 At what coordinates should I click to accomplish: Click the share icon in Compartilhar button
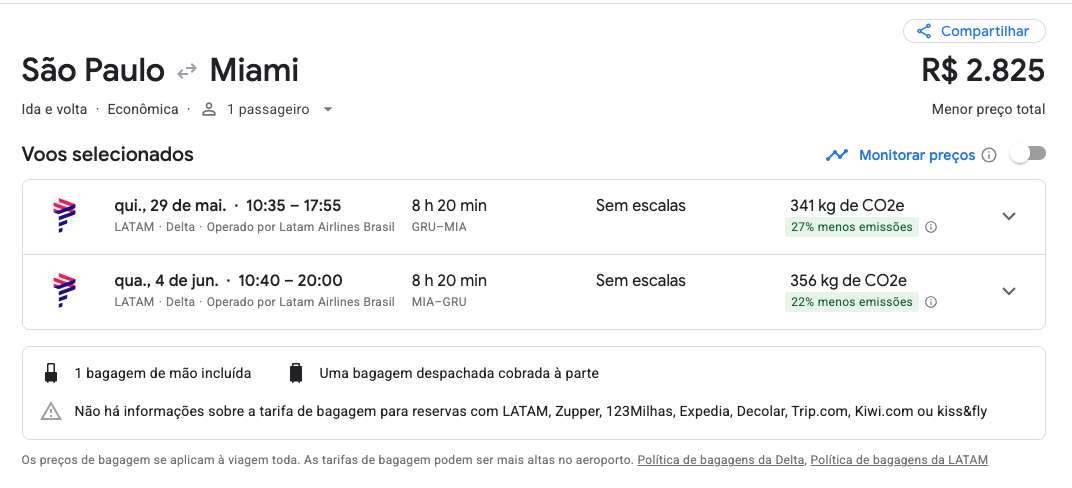(x=924, y=31)
